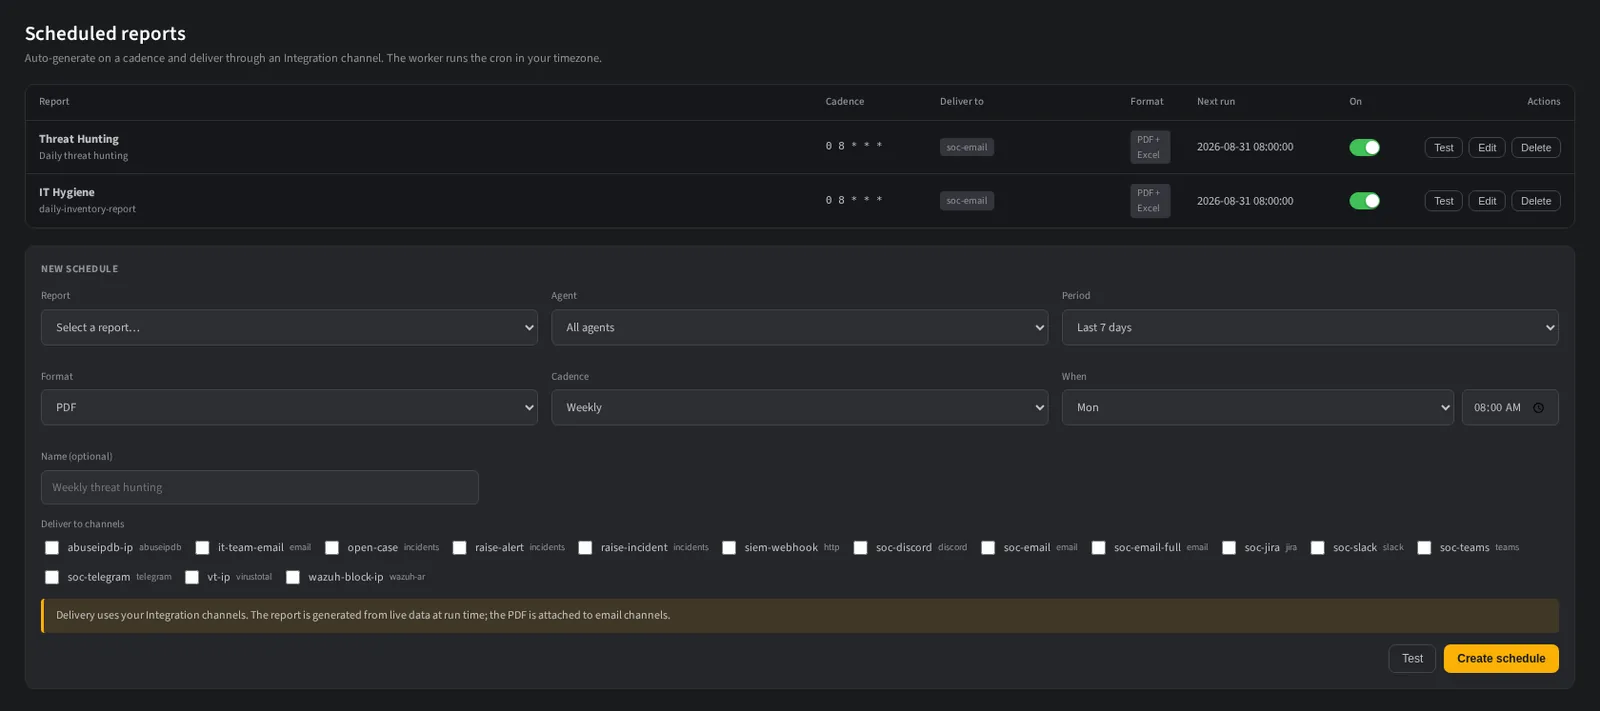Click the Create schedule button
The width and height of the screenshot is (1600, 711).
point(1501,658)
